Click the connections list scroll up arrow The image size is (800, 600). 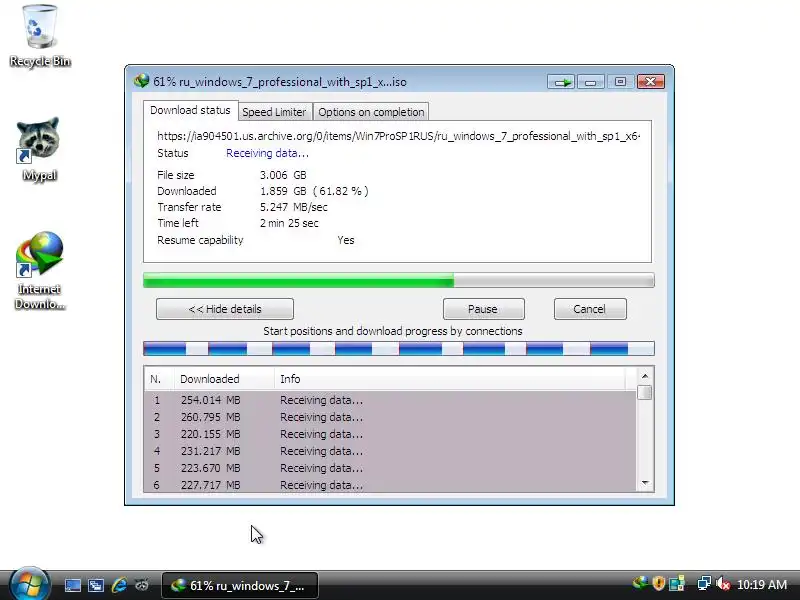coord(645,376)
